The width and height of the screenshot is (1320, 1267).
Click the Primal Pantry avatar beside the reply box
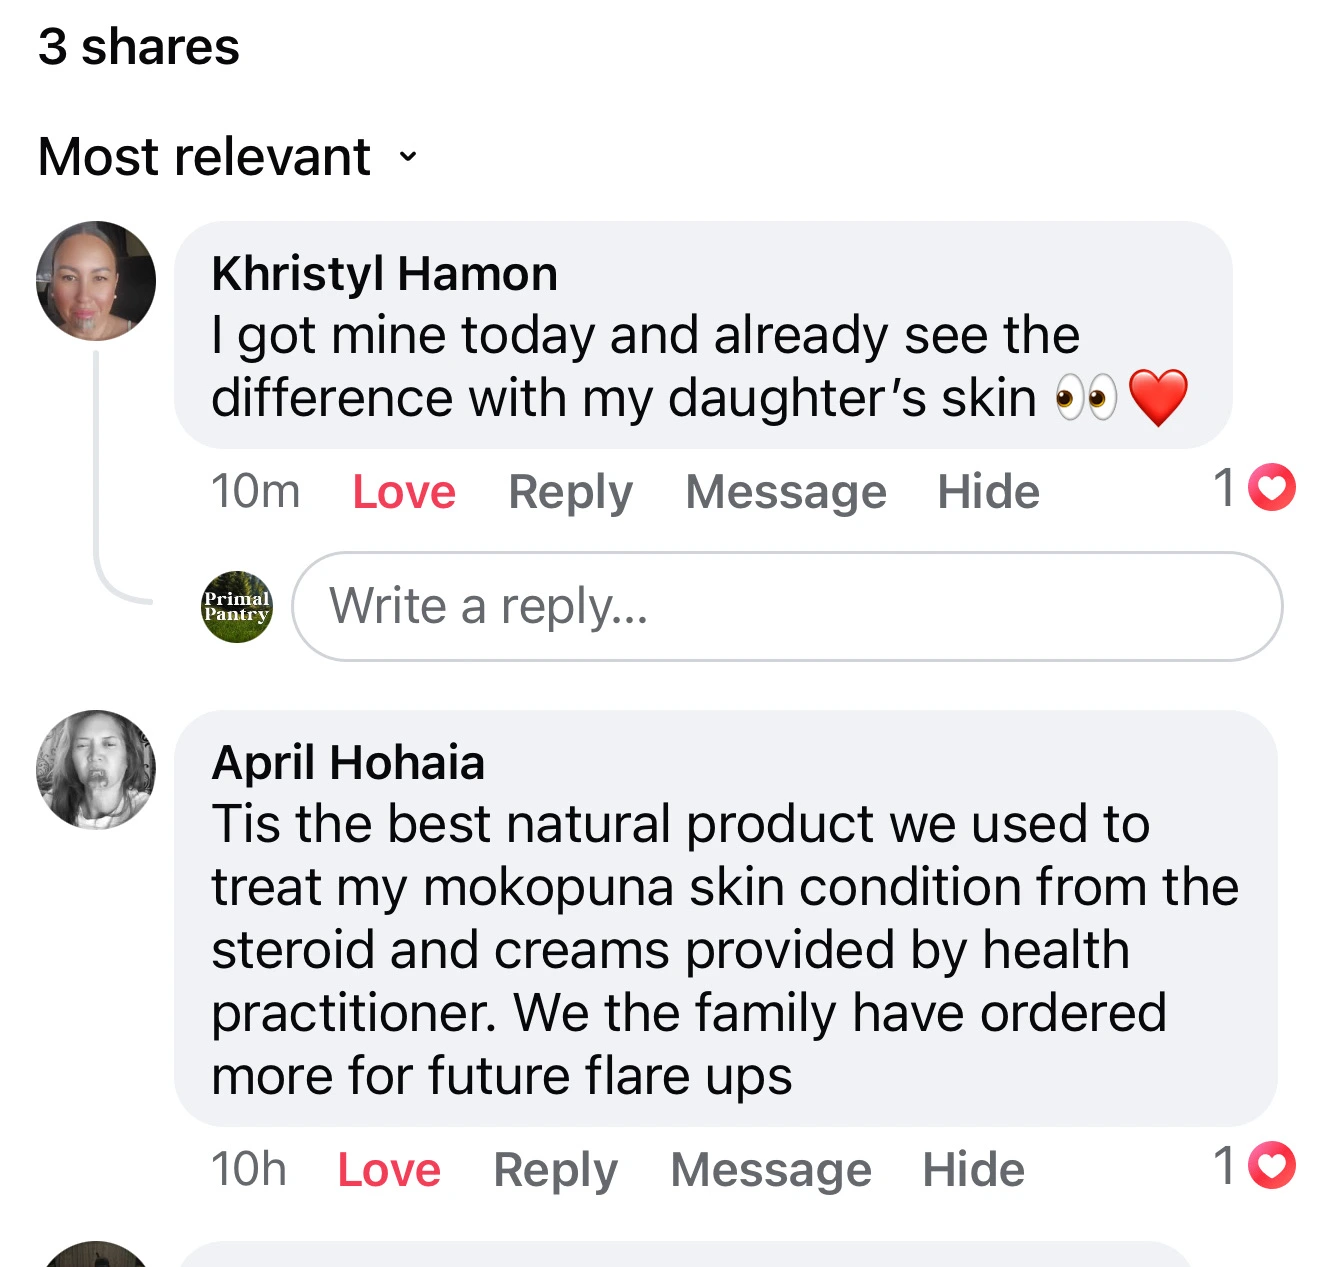click(237, 606)
